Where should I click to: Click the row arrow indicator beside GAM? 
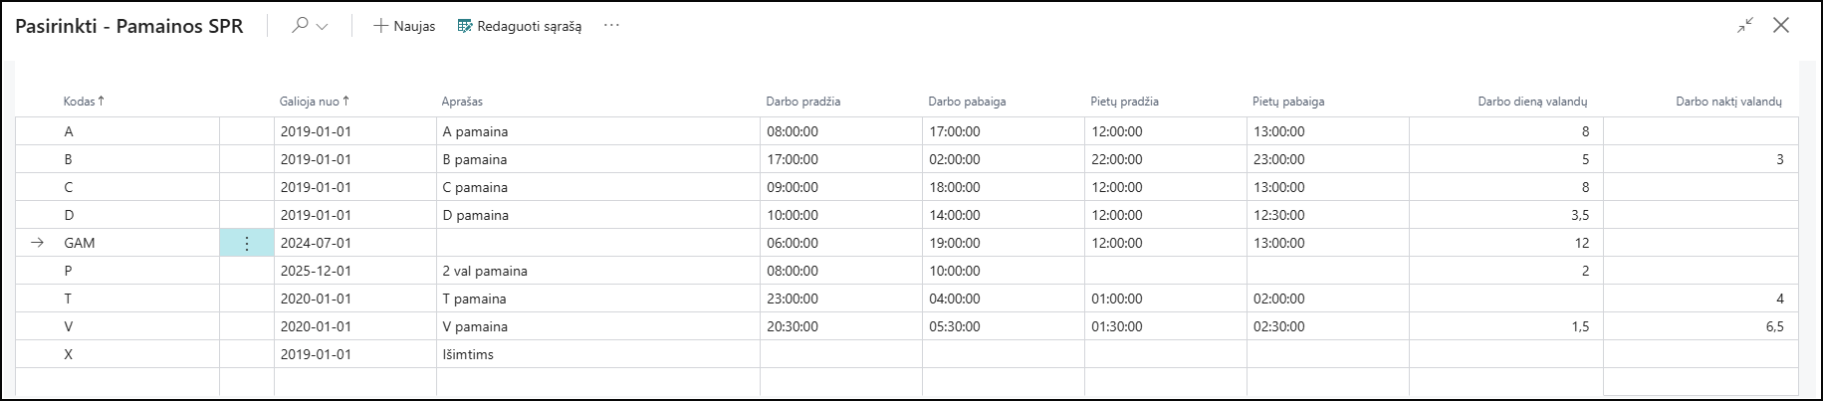coord(37,243)
